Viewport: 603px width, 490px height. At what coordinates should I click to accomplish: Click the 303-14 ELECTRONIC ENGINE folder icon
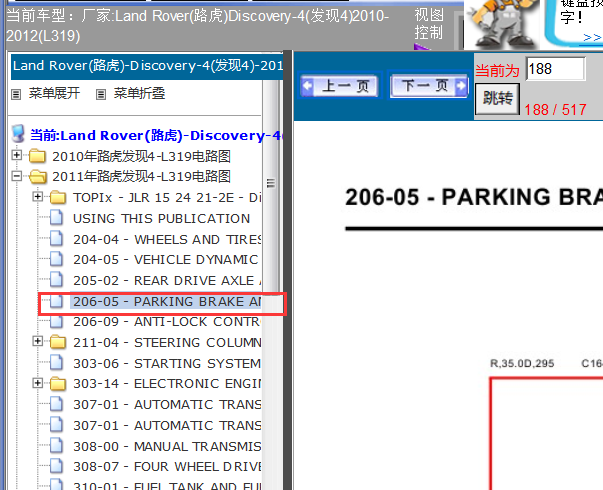click(58, 383)
